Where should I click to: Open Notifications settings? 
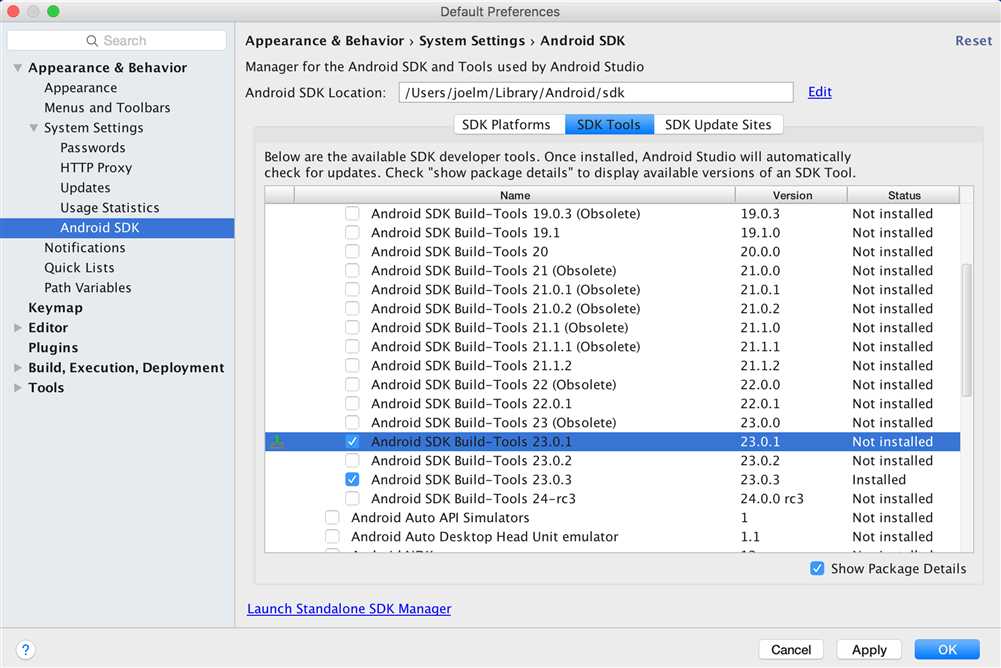click(84, 248)
